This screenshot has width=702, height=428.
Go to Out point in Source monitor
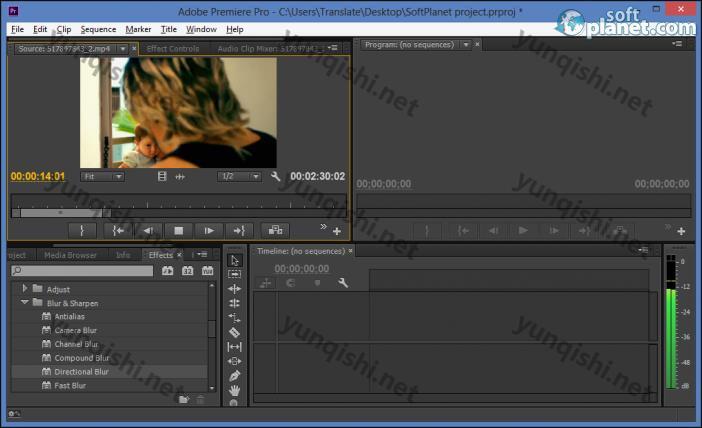239,231
